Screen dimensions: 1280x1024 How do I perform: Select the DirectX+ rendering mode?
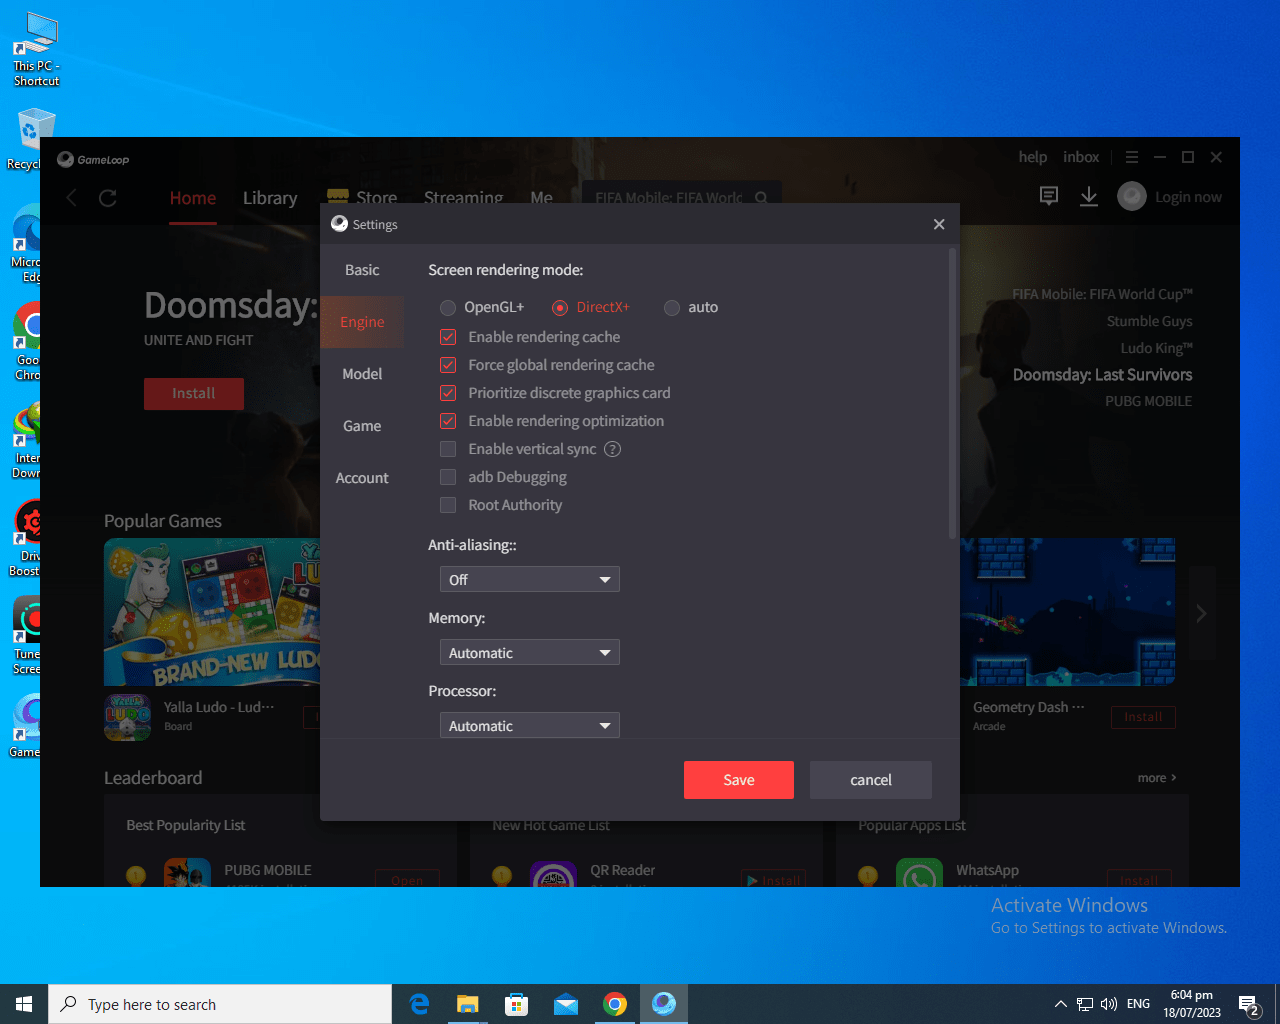(560, 308)
